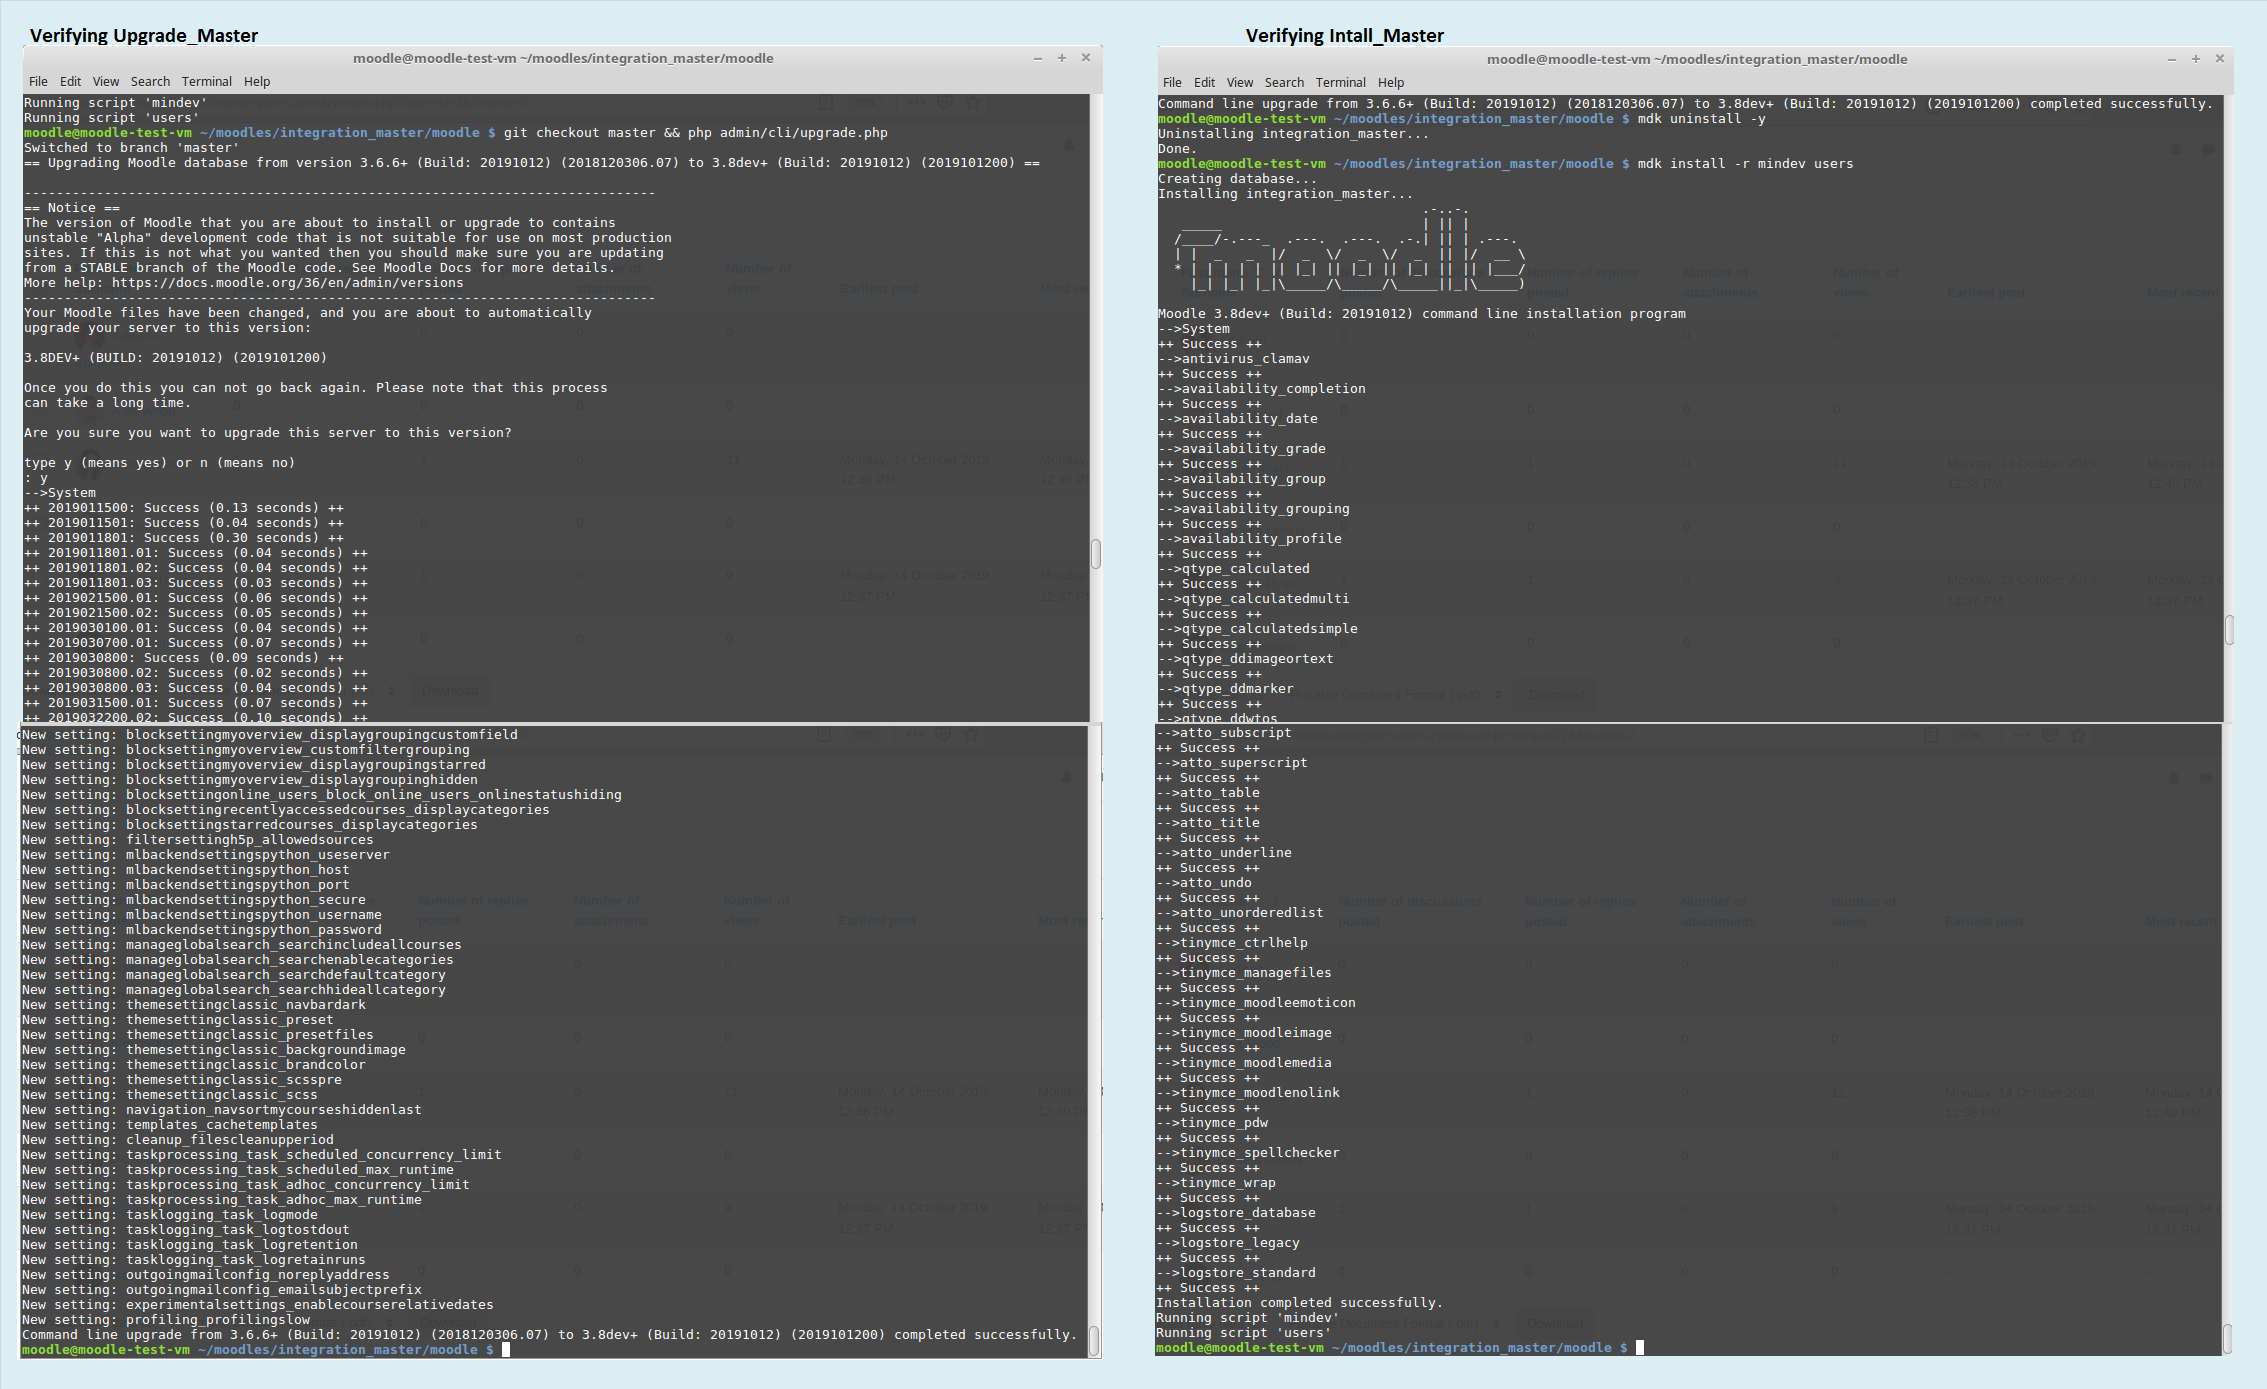Screen dimensions: 2267x1389
Task: Close the Upgrade_Master terminal window
Action: (x=1086, y=58)
